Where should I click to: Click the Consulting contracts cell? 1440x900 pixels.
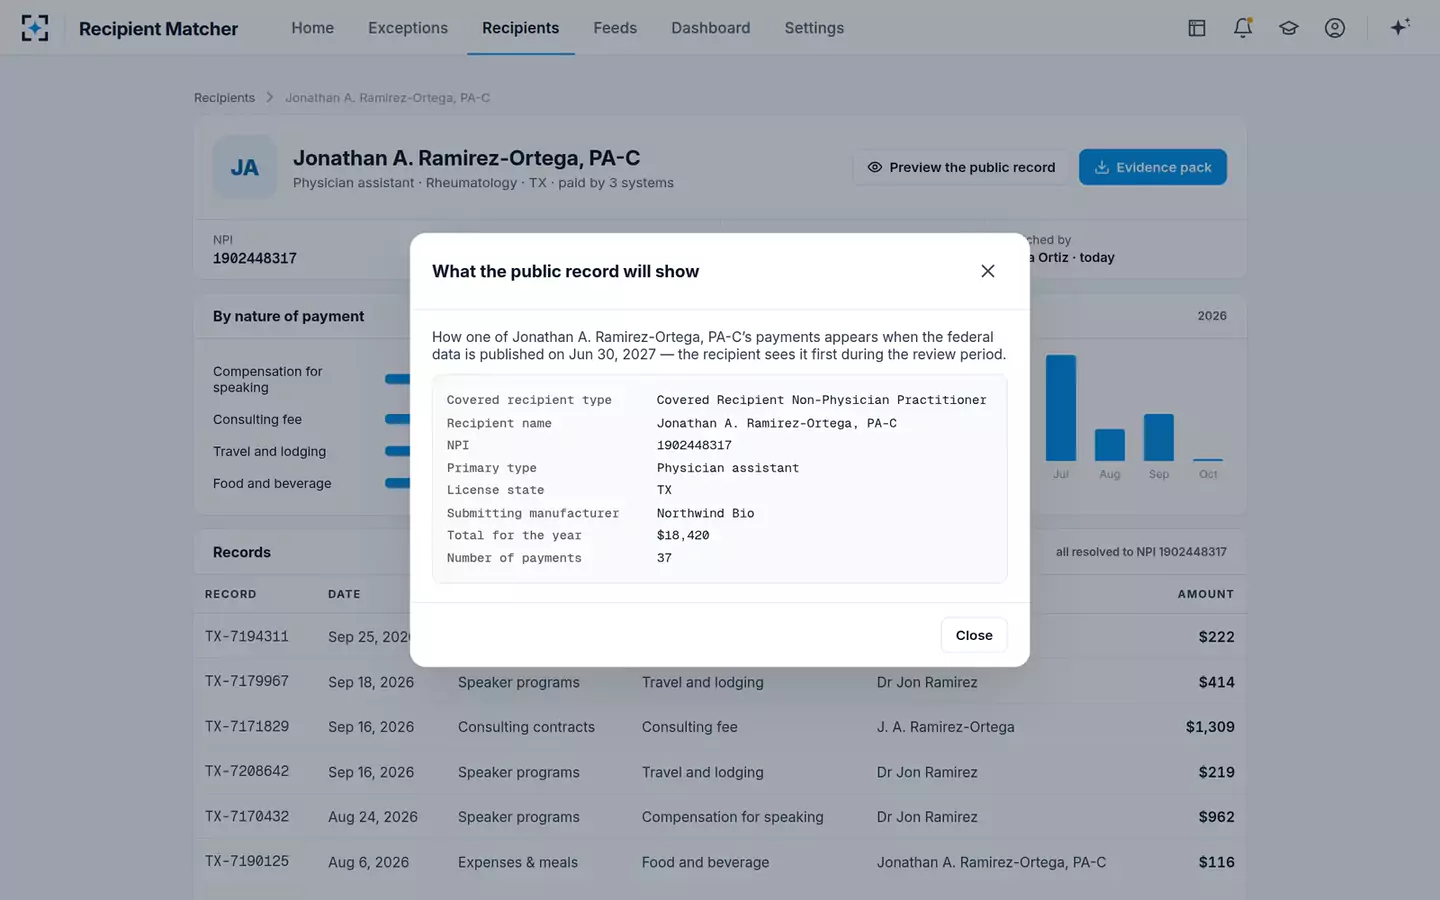point(526,727)
